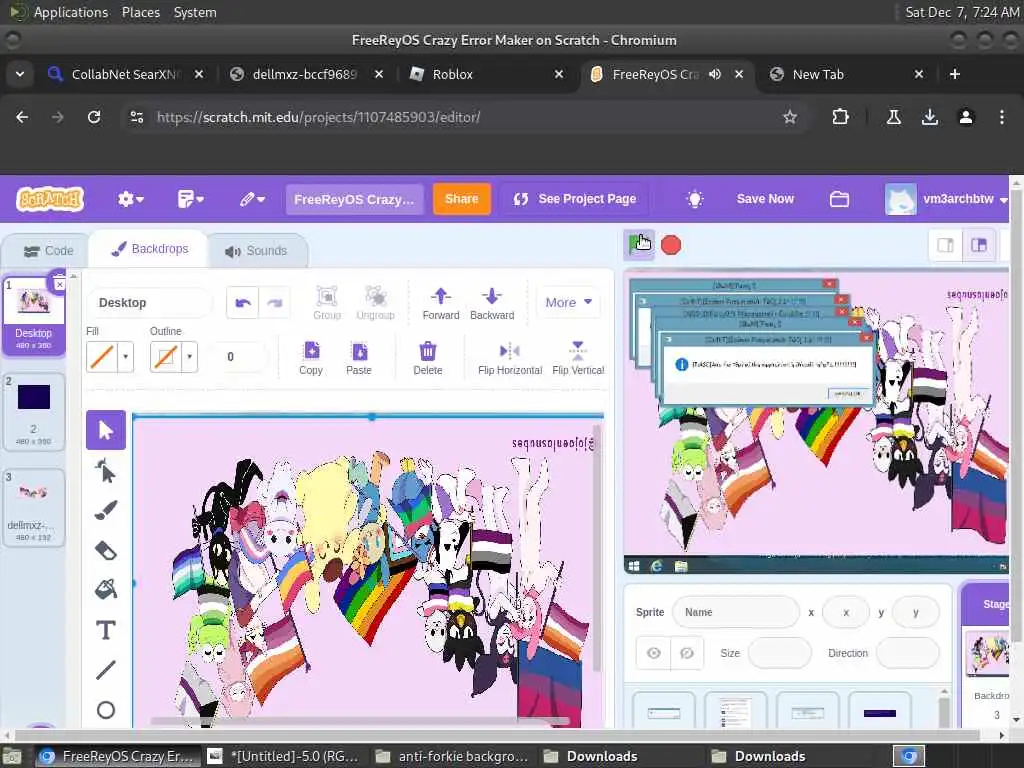Click the orange Share button

pyautogui.click(x=462, y=199)
